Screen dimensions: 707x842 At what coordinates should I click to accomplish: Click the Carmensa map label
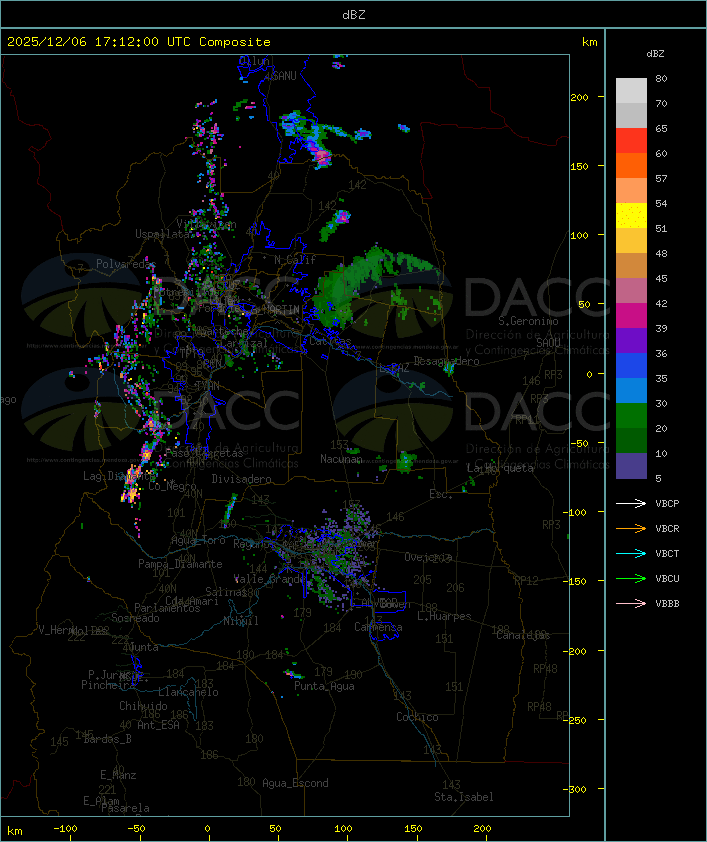tap(378, 627)
